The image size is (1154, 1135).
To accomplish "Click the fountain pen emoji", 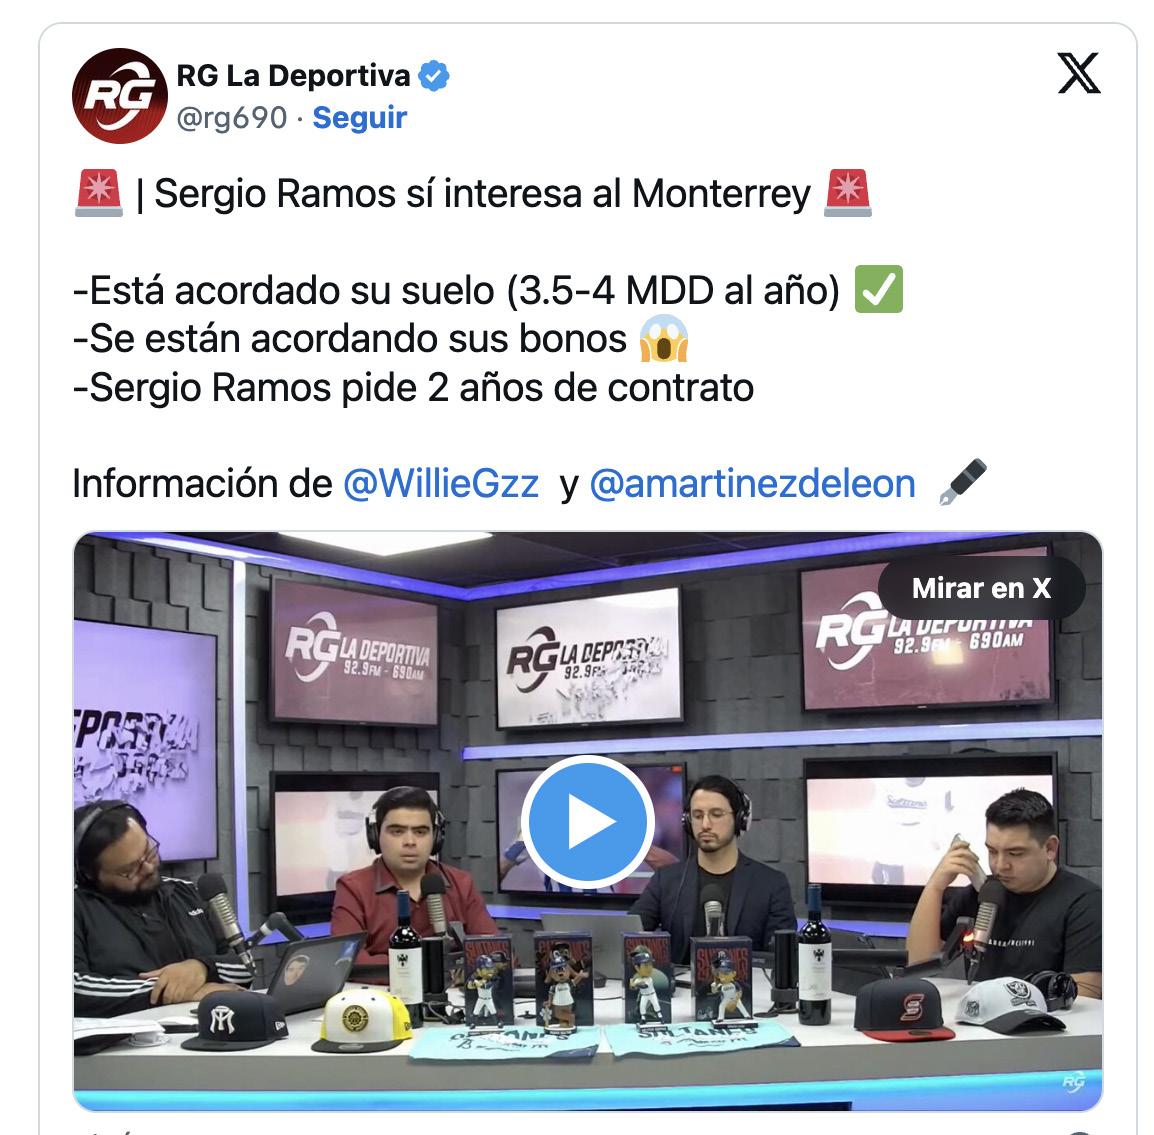I will click(x=962, y=483).
